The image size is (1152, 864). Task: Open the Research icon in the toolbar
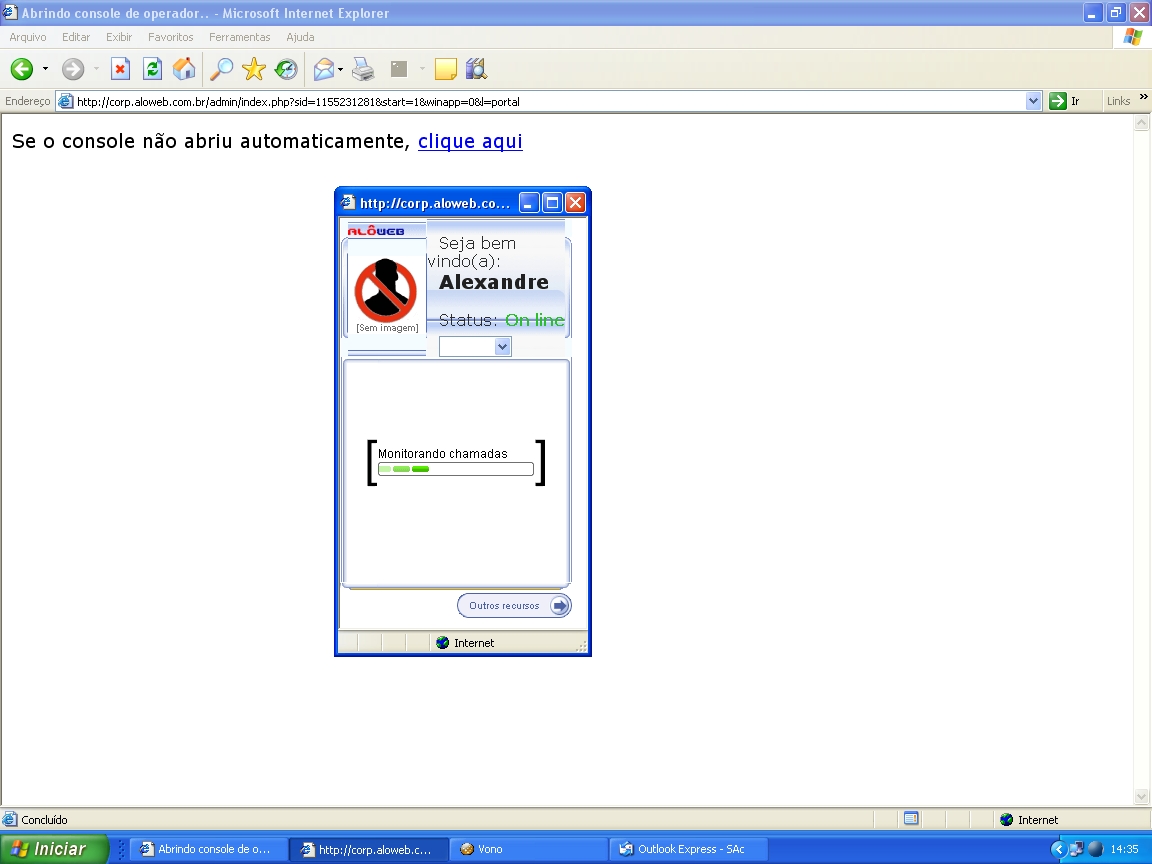tap(476, 69)
